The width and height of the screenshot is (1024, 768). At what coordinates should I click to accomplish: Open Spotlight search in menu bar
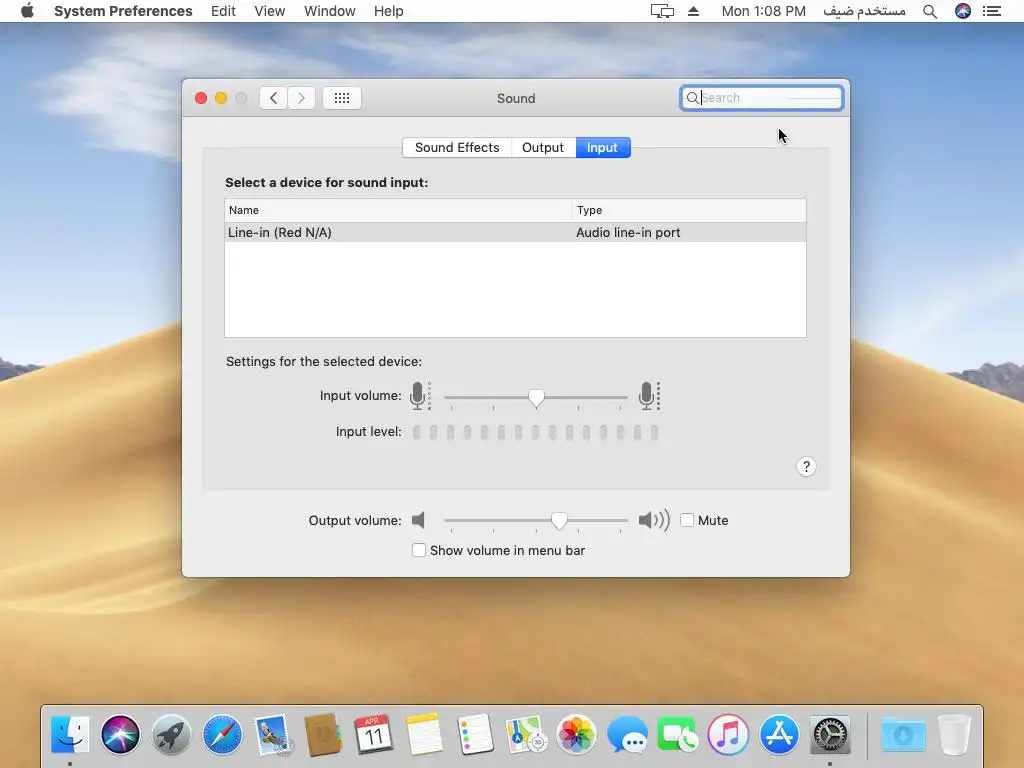click(x=930, y=11)
